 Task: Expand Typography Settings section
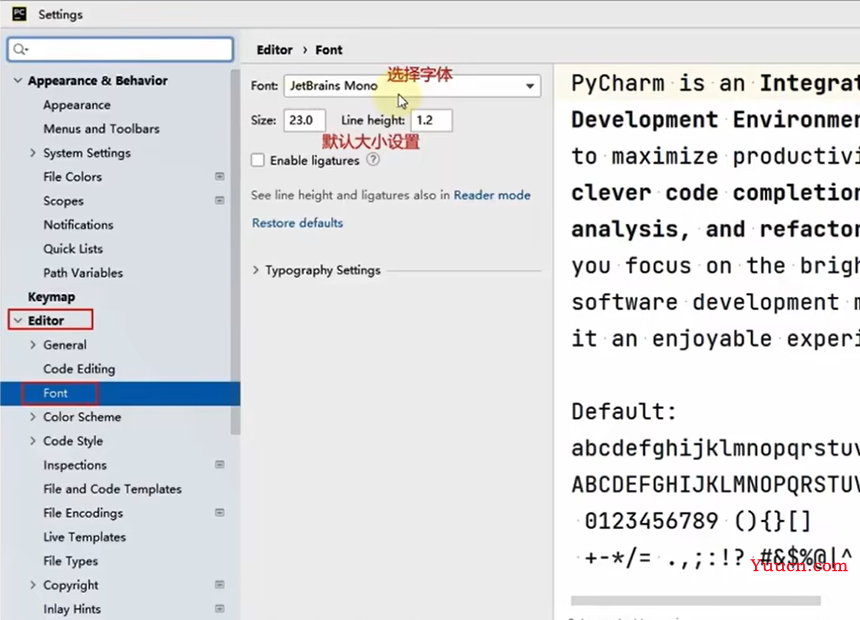(256, 270)
